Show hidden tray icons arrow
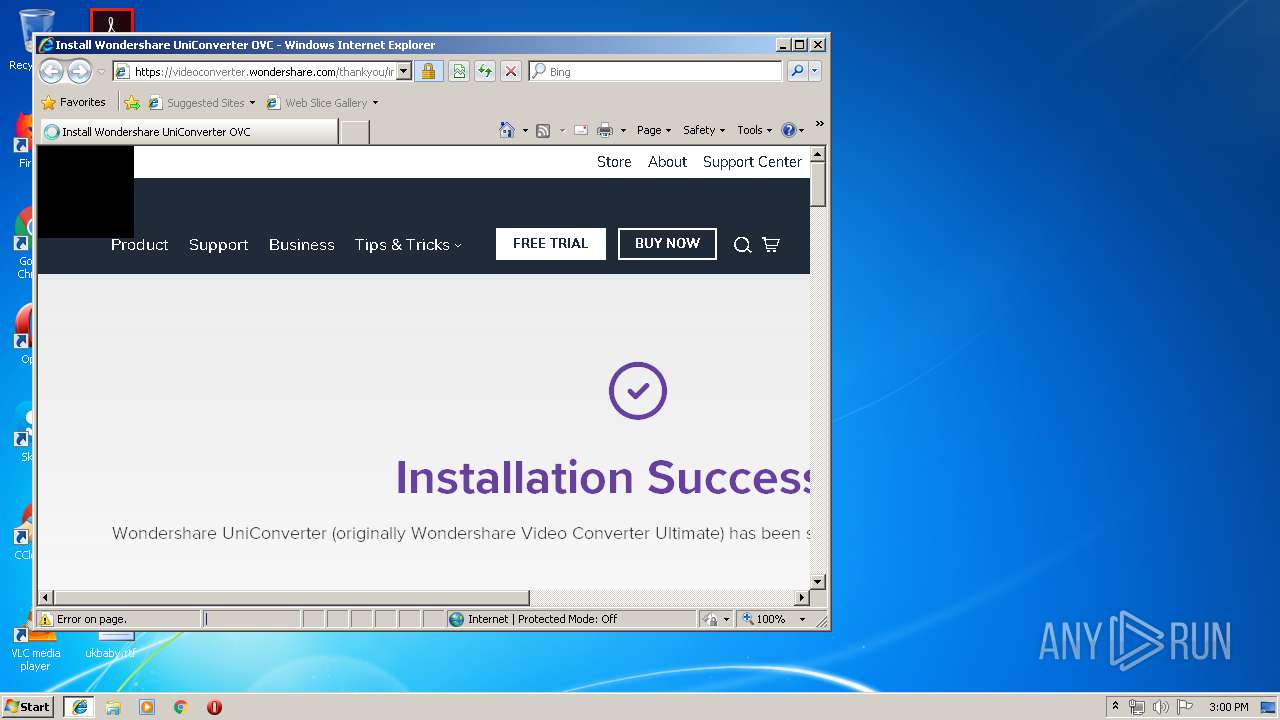 (1116, 707)
